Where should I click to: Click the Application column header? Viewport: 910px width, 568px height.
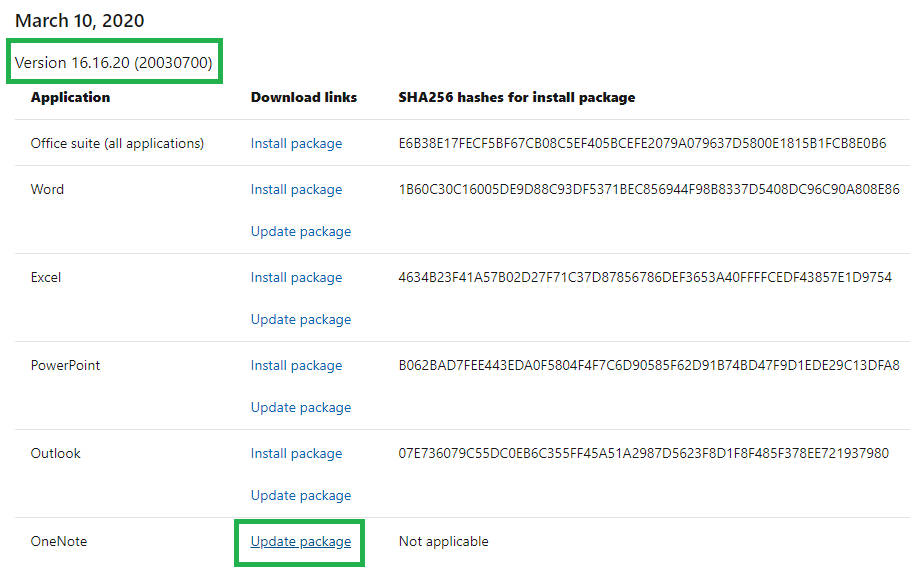(70, 97)
